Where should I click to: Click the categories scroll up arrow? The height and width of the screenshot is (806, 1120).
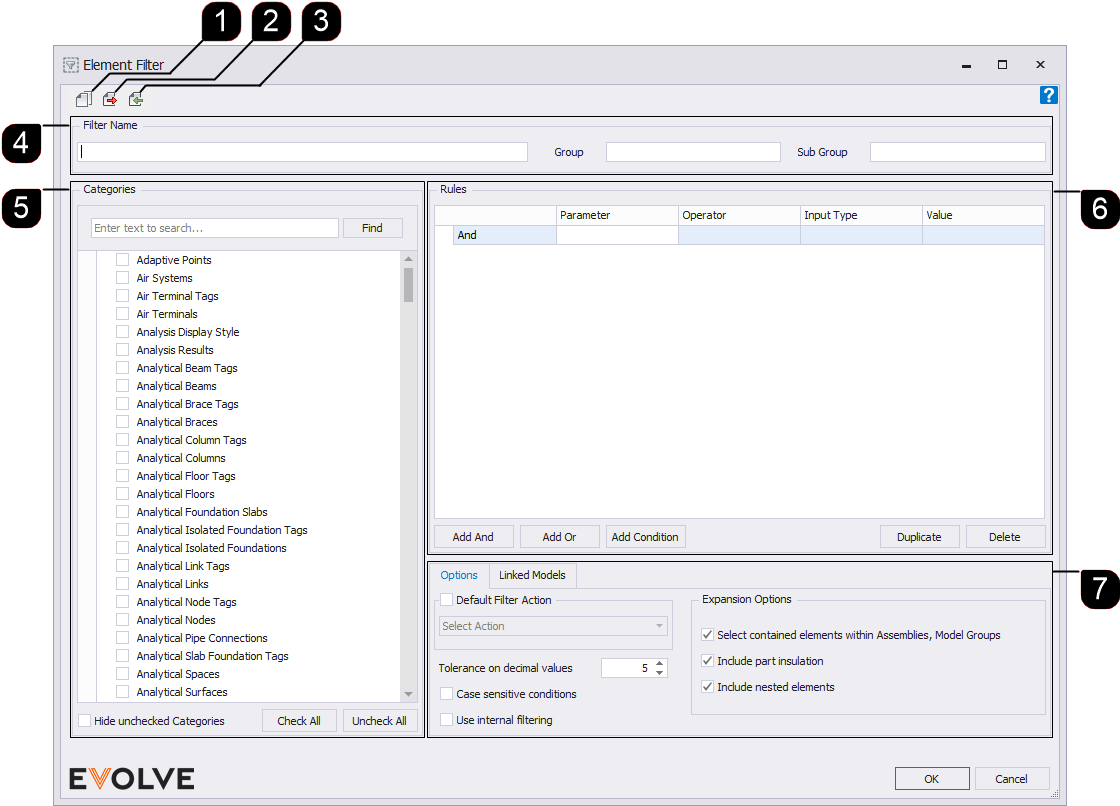(x=409, y=259)
